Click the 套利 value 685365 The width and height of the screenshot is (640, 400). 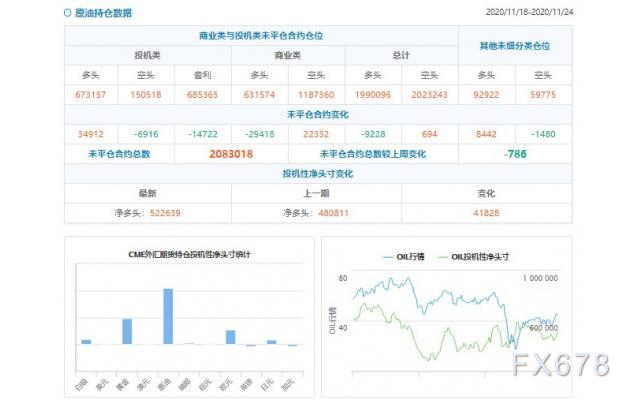click(x=203, y=96)
